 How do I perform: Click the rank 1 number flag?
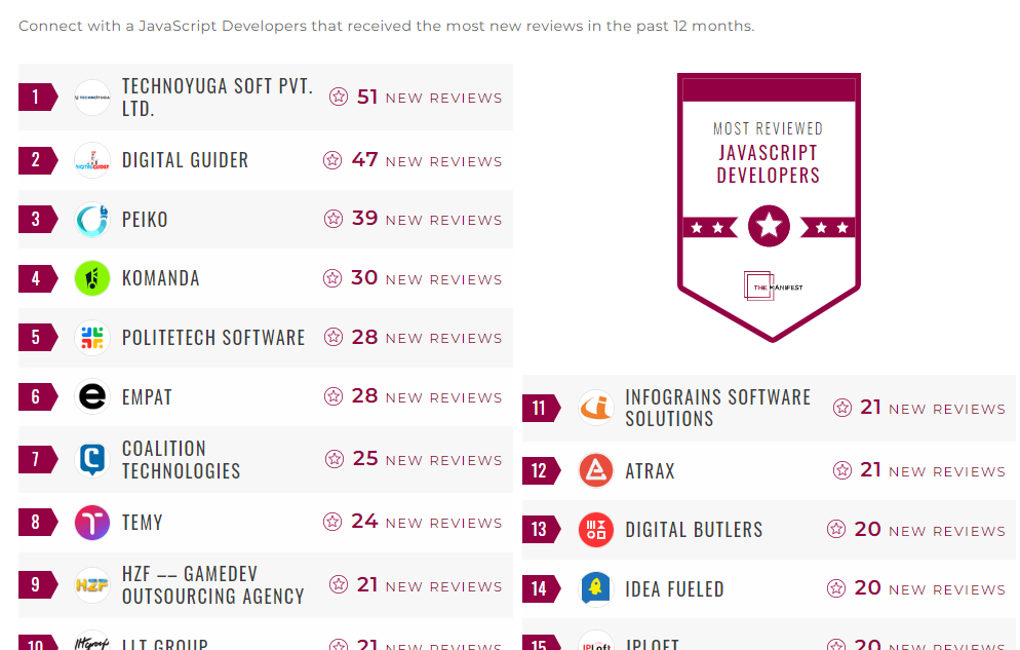click(x=37, y=97)
